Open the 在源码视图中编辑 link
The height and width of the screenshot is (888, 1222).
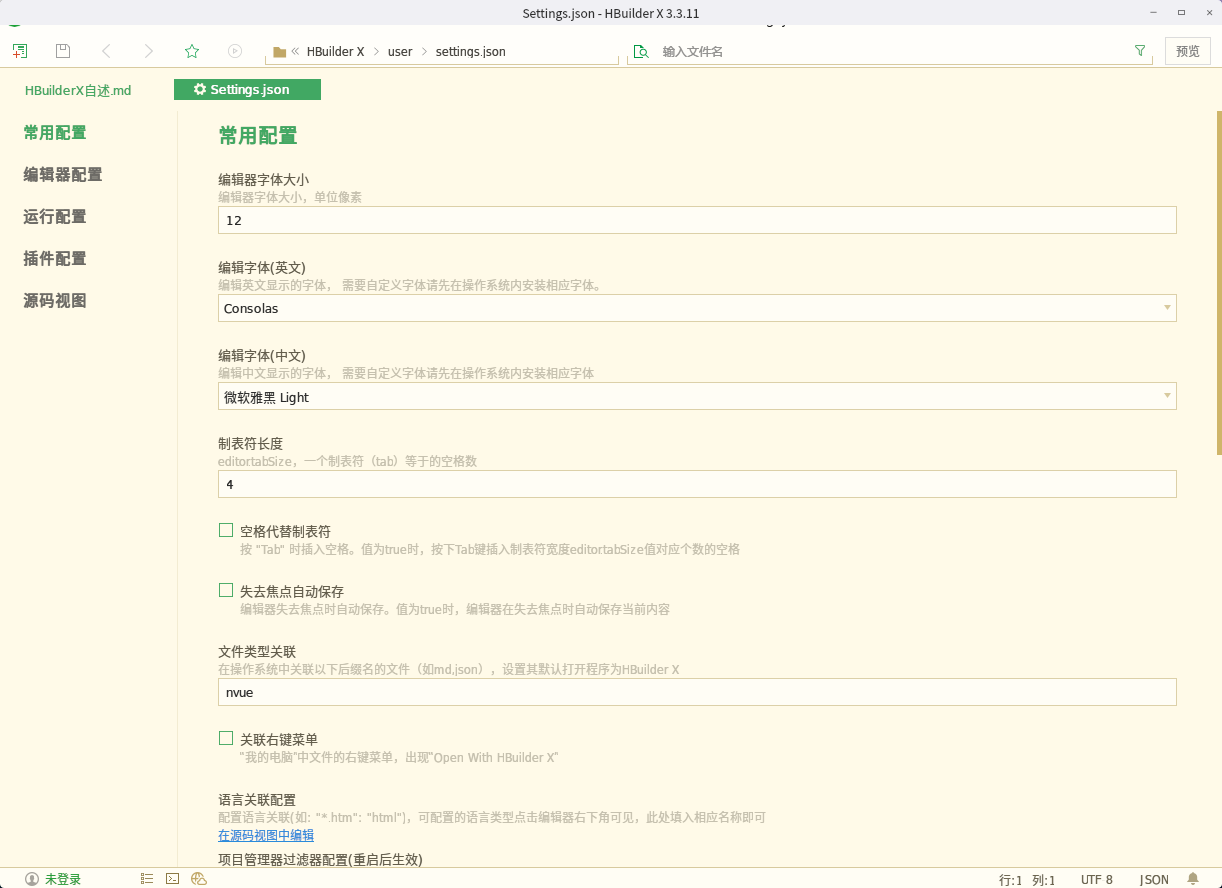tap(266, 835)
